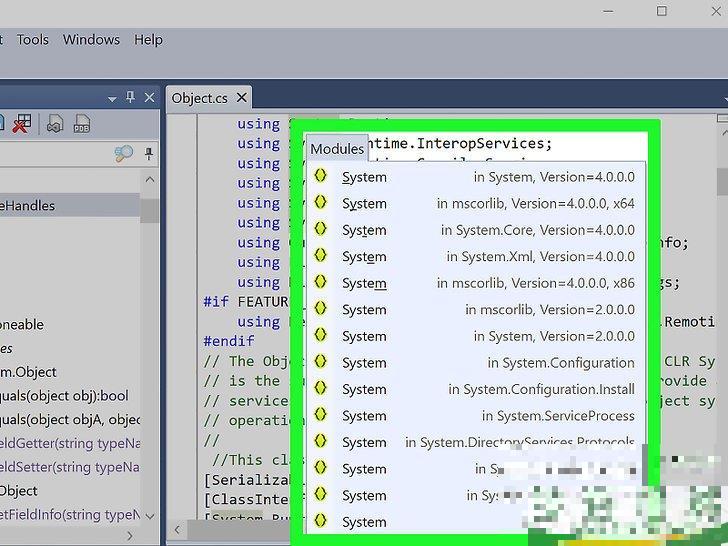Toggle auto-hide pin on the explorer panel

[x=130, y=98]
